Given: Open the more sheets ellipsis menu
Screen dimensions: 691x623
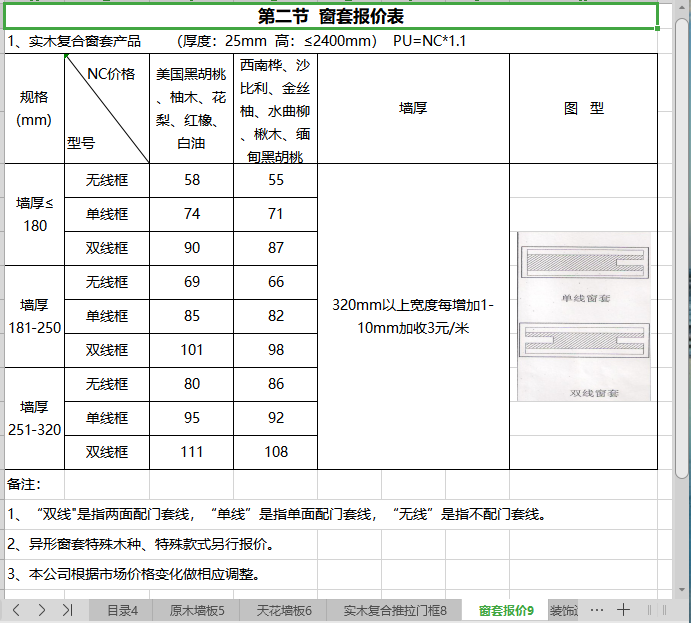Looking at the screenshot, I should [597, 609].
